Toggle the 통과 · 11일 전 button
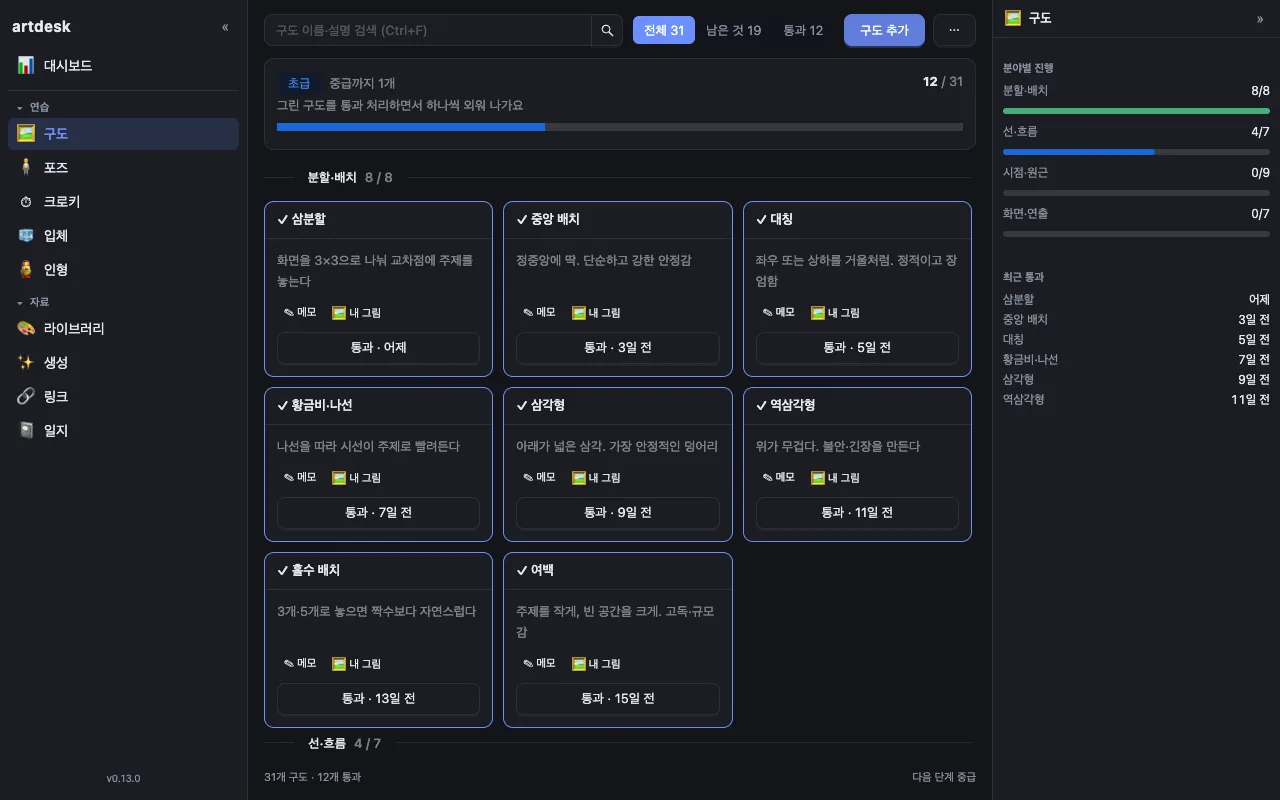The width and height of the screenshot is (1280, 800). [857, 513]
